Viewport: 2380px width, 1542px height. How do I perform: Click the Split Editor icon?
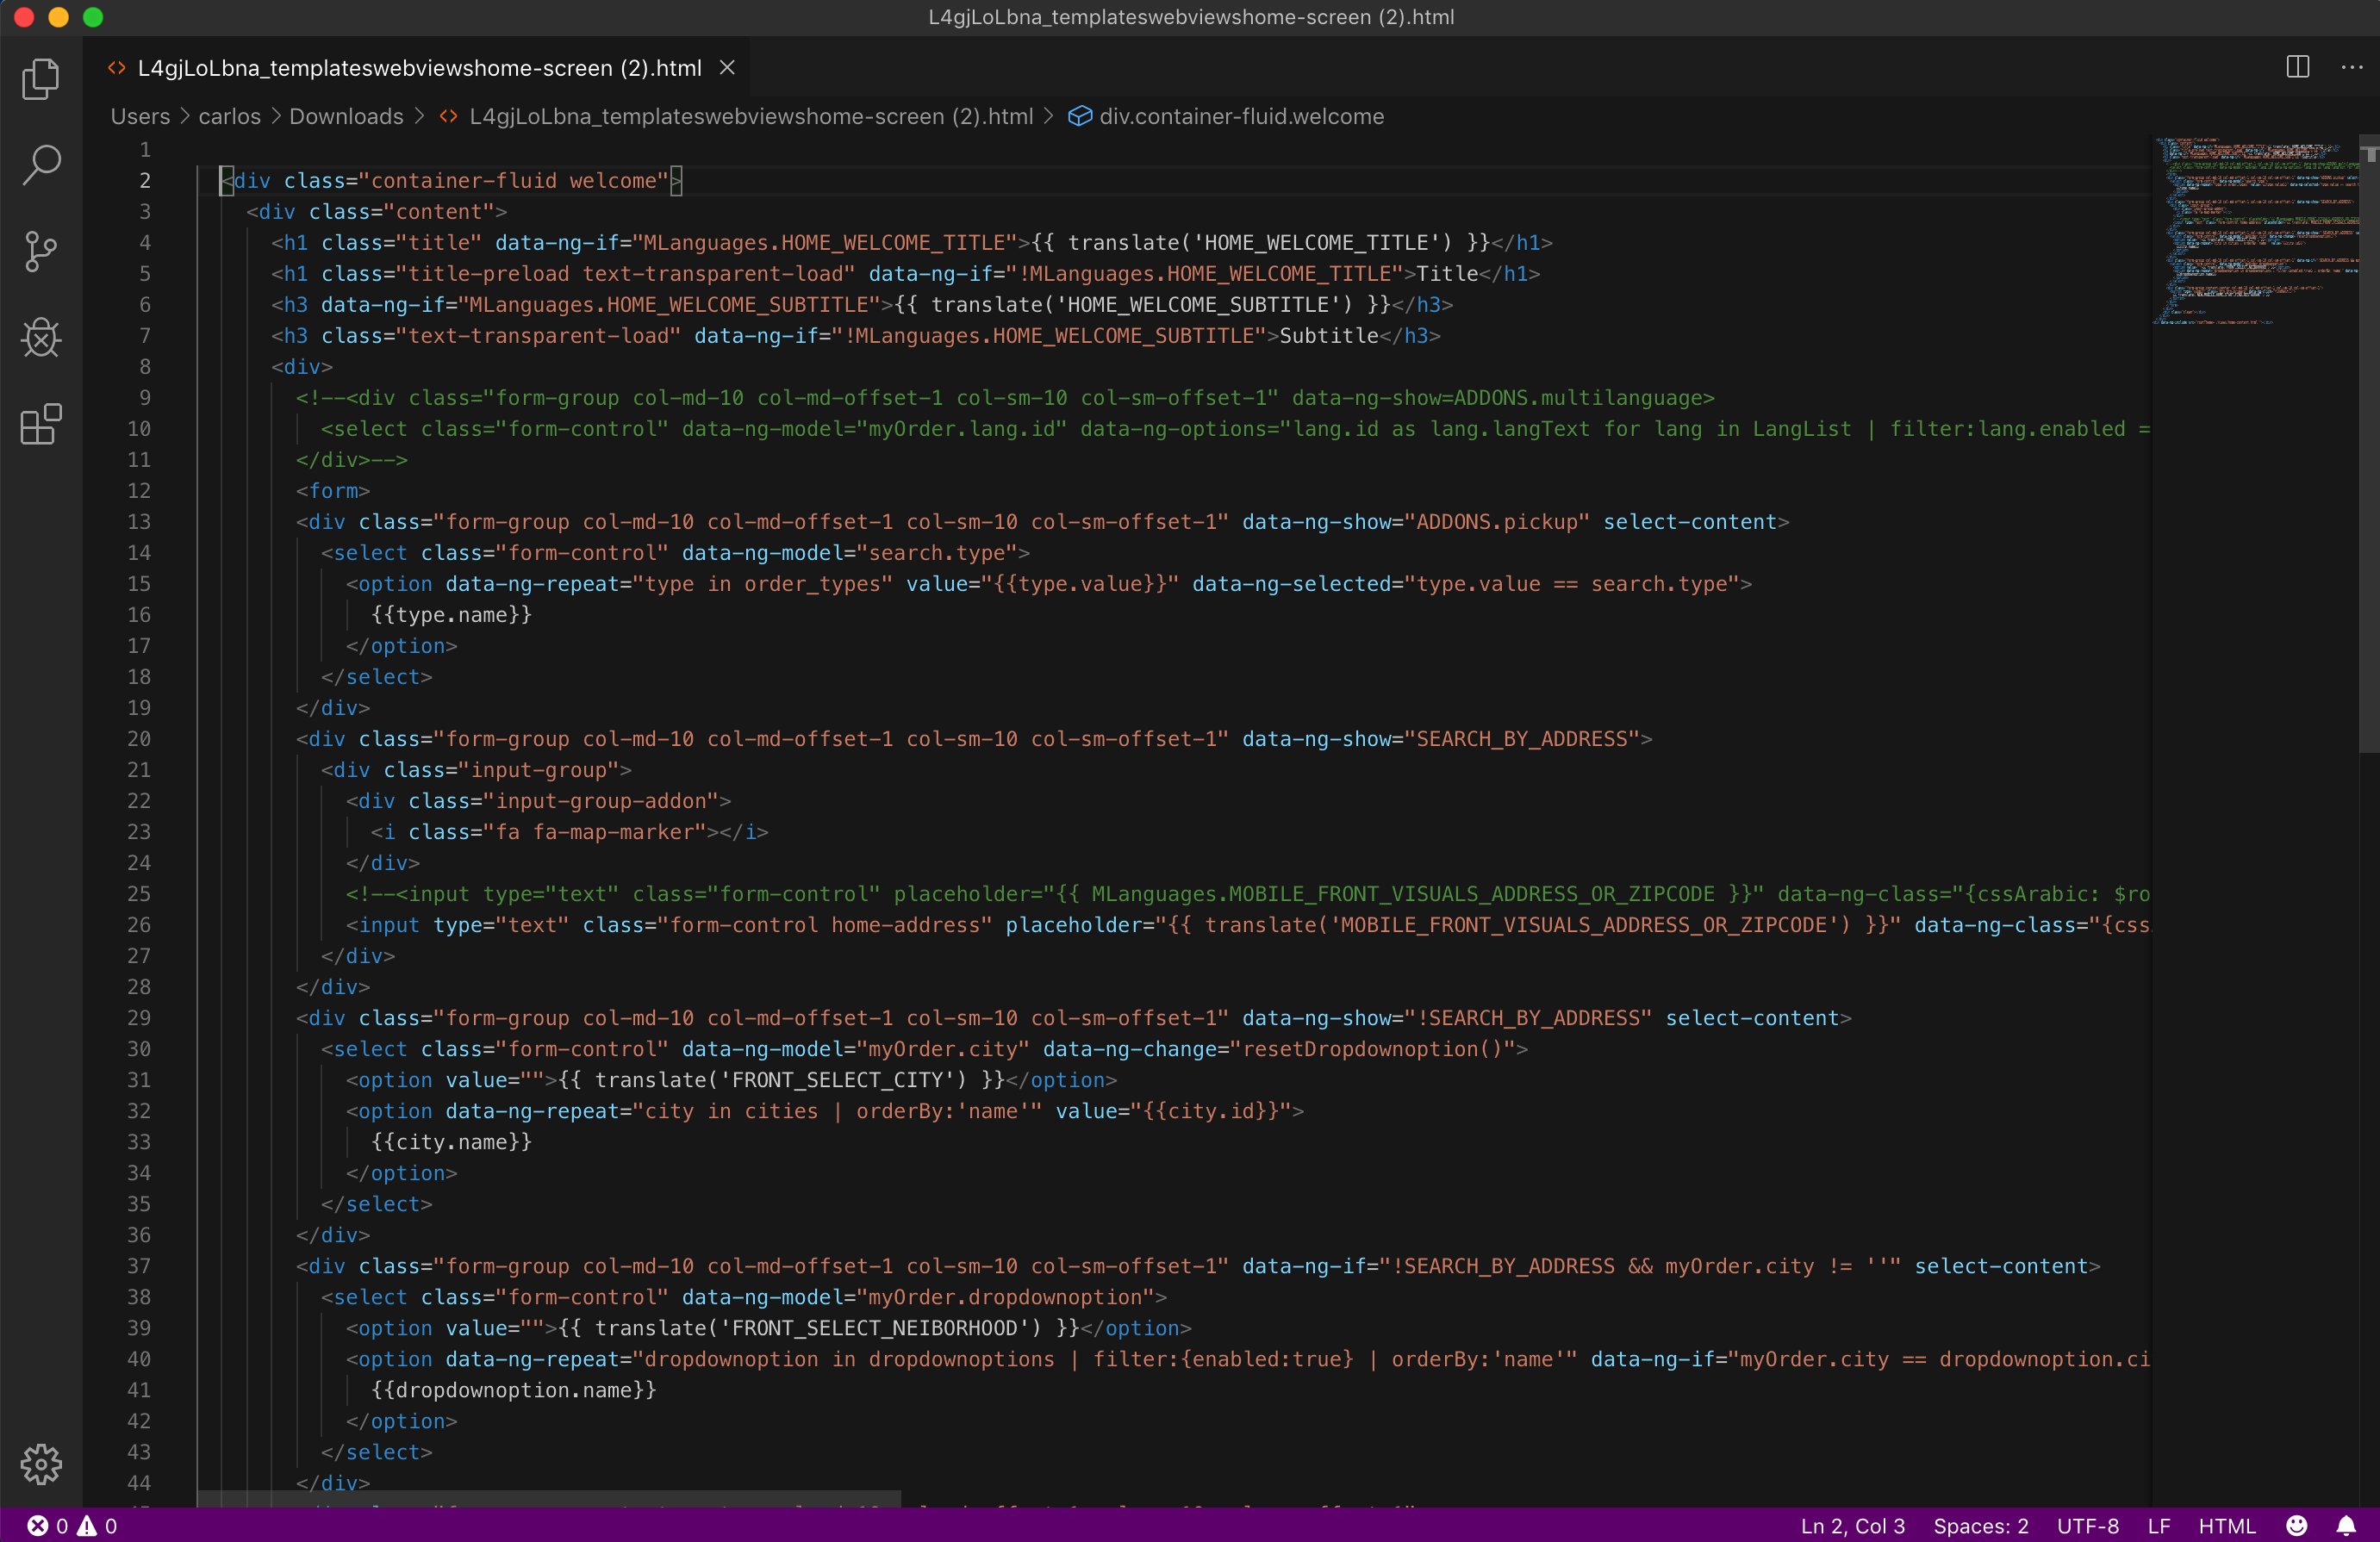[x=2297, y=67]
